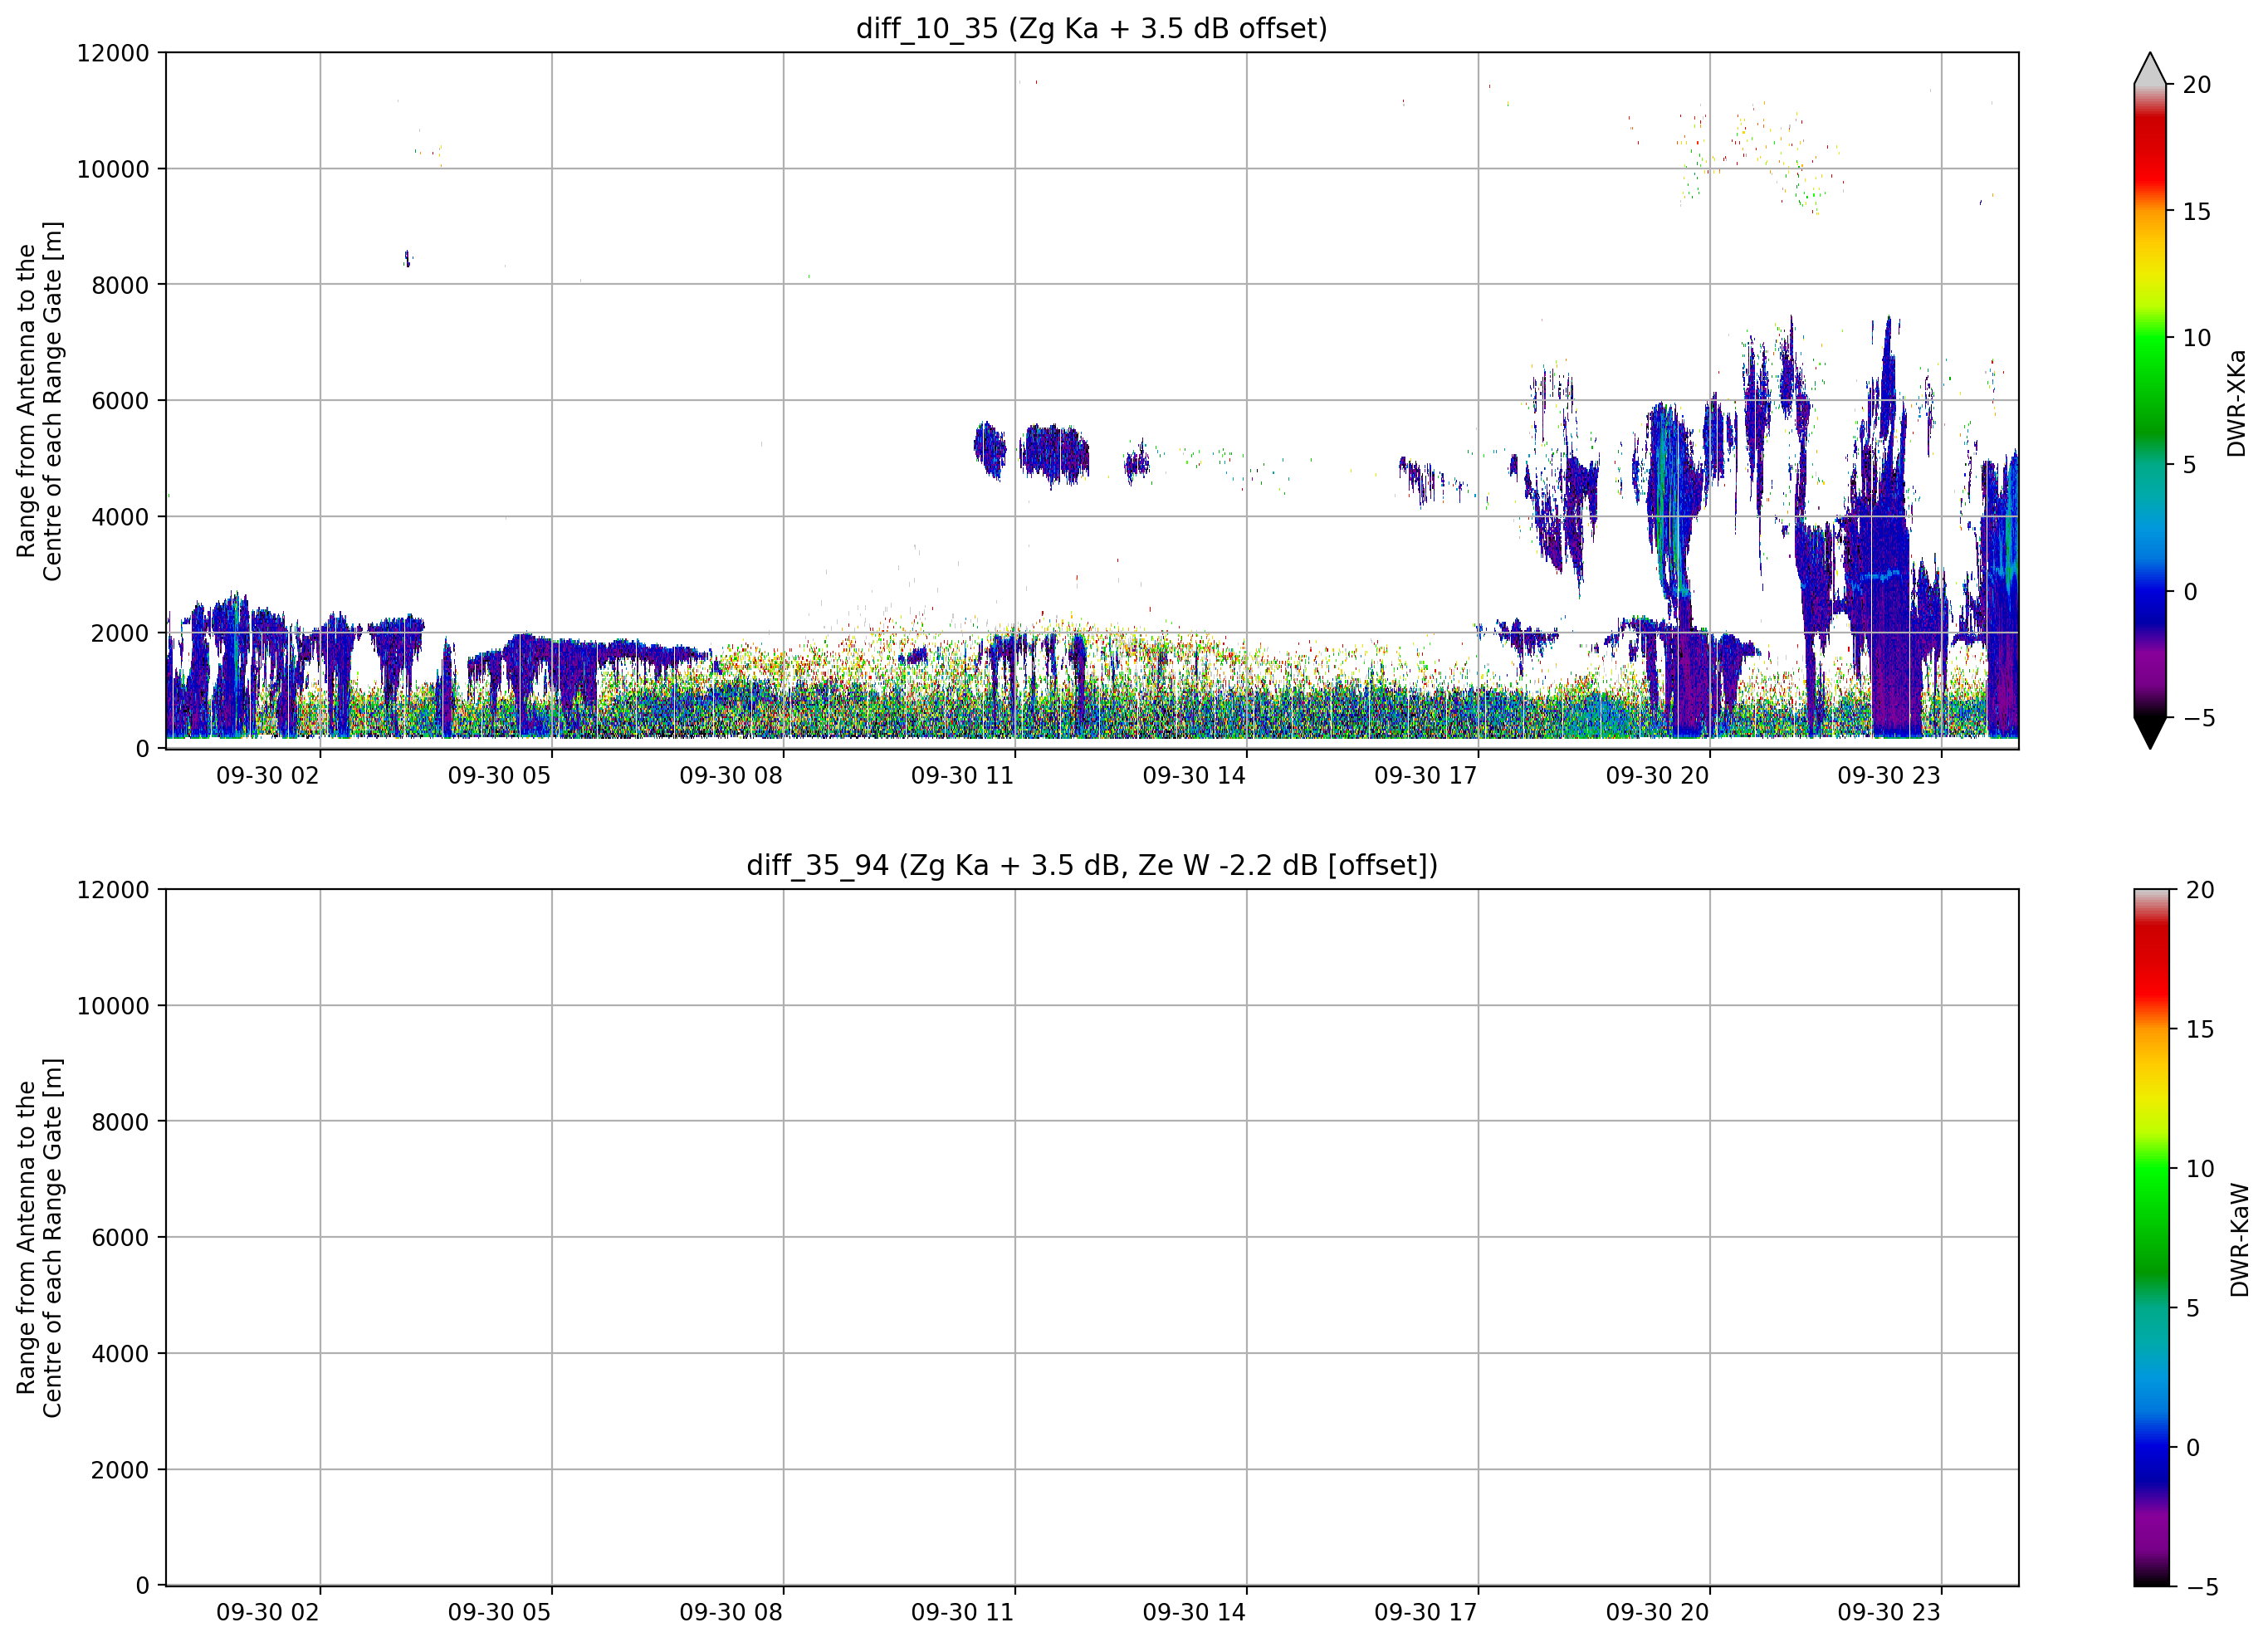Viewport: 2268px width, 1642px height.
Task: Click the '09-30 11' x tick of the diff_35_94 plot
Action: pos(962,1613)
